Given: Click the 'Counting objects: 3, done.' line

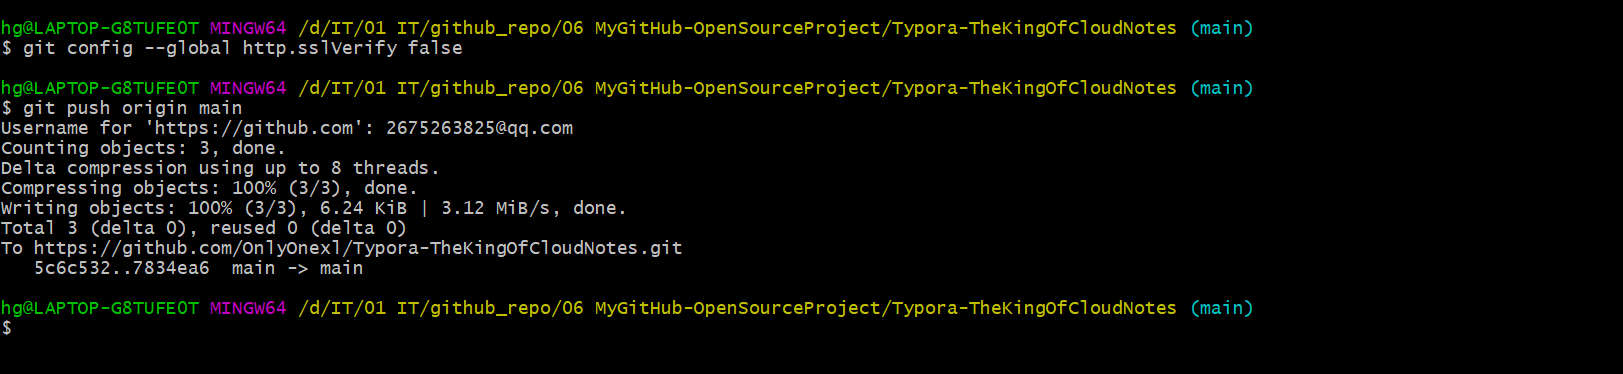Looking at the screenshot, I should (x=144, y=148).
